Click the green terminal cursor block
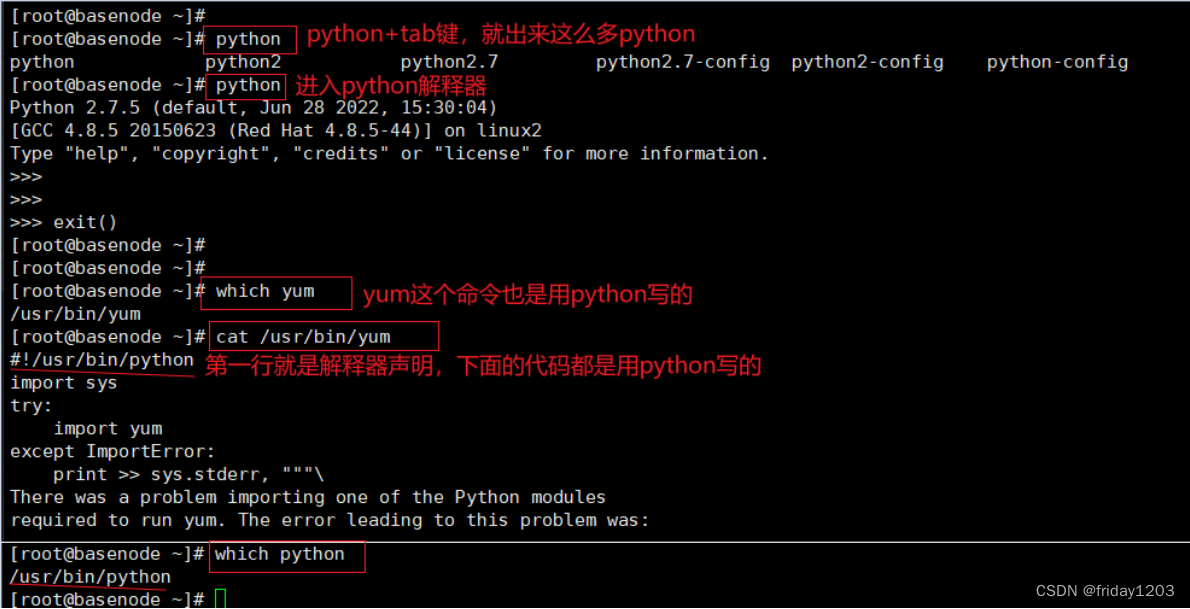The height and width of the screenshot is (609, 1190). pos(220,598)
